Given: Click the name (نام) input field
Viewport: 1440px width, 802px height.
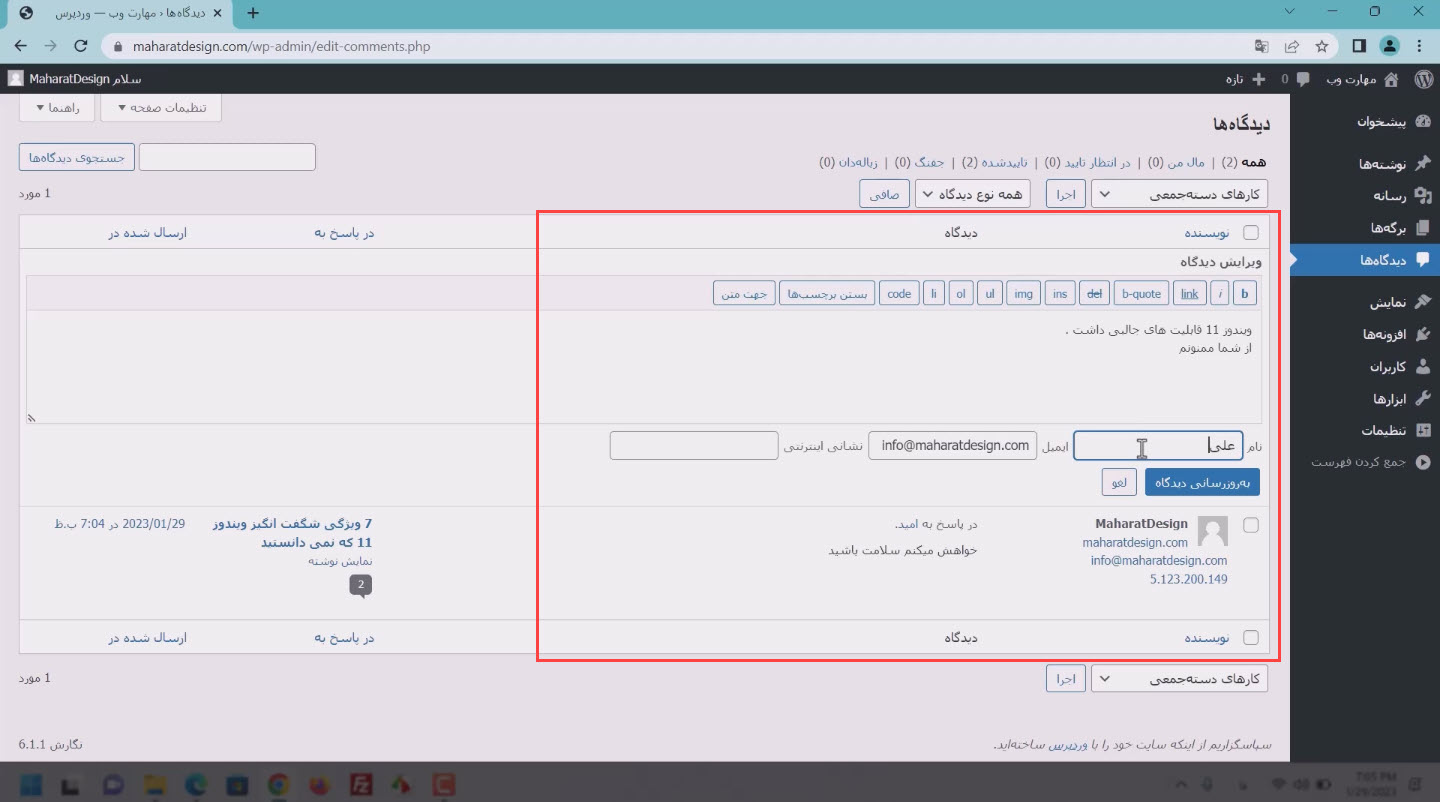Looking at the screenshot, I should click(1158, 446).
